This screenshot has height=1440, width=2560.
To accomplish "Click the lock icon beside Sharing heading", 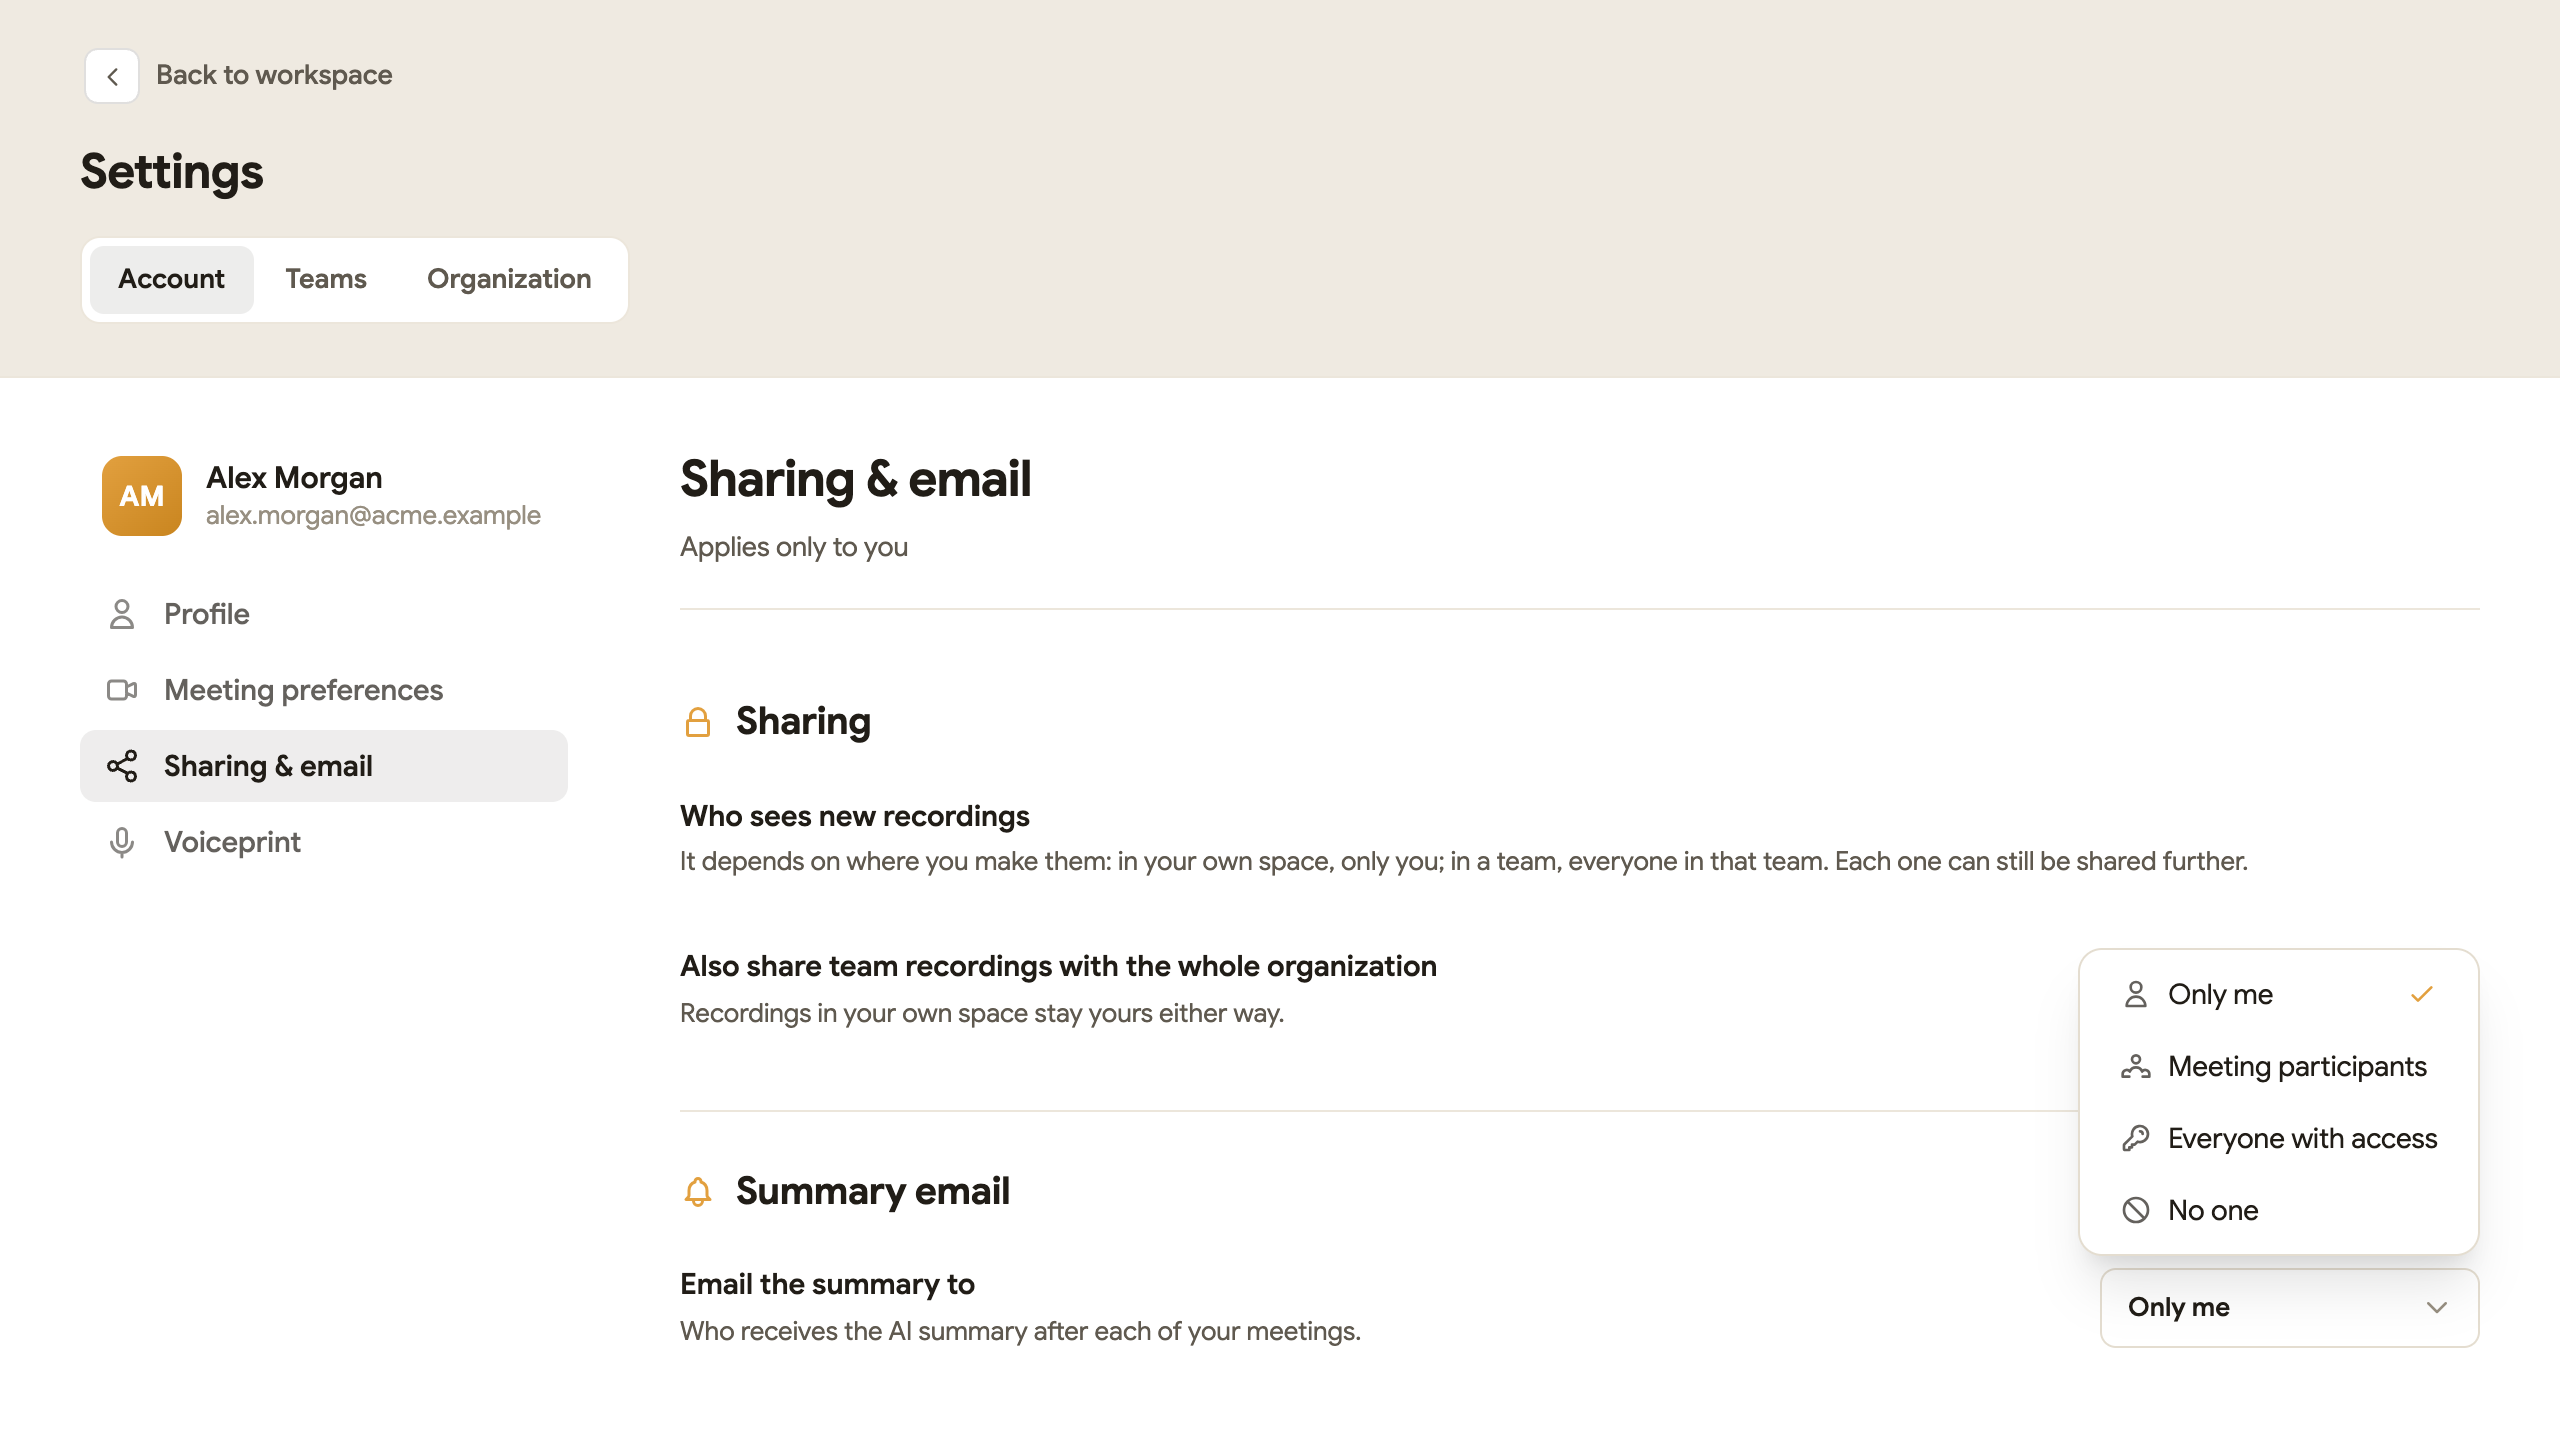I will point(698,722).
